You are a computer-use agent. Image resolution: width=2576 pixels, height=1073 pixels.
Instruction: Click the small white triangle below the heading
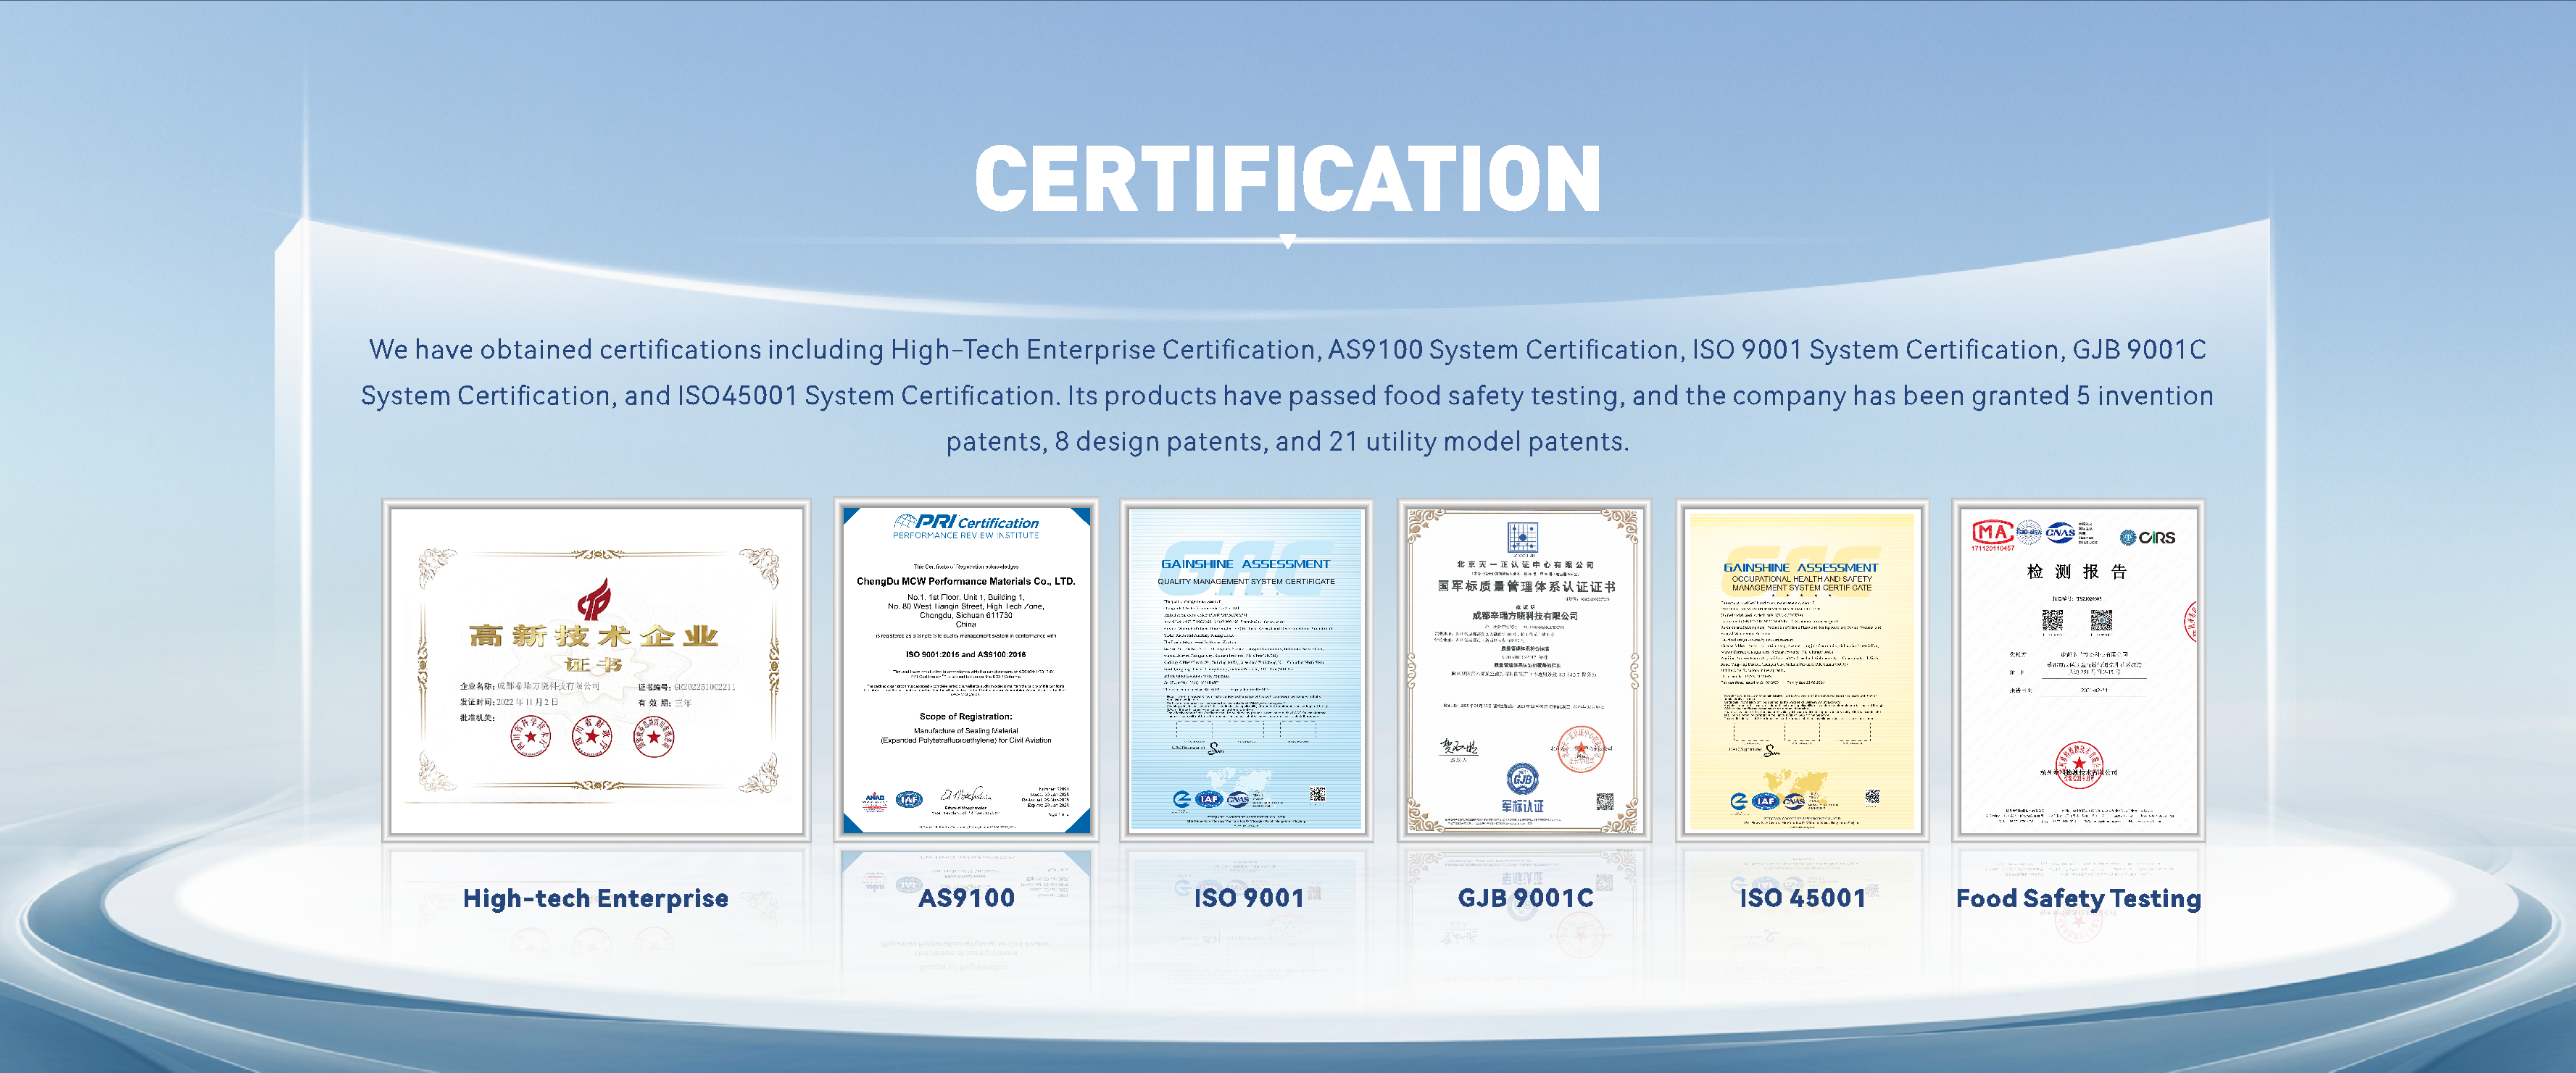tap(1288, 241)
